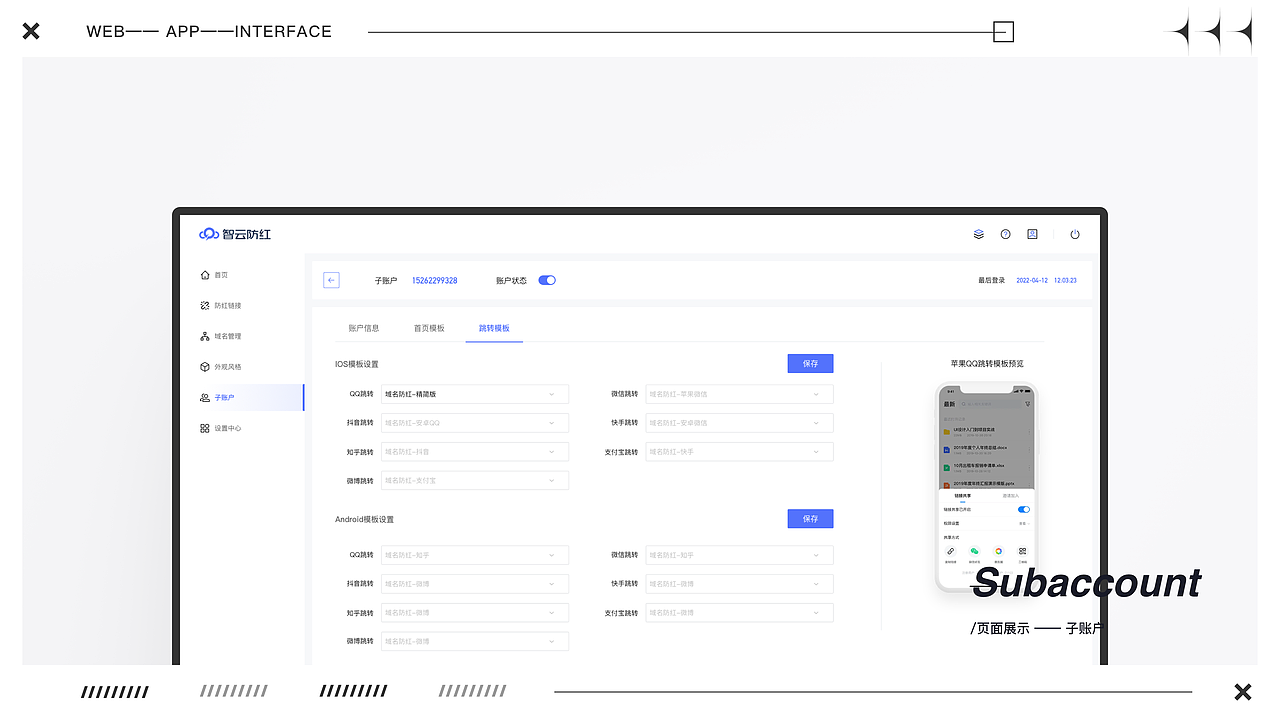Switch to the 账户信息 tab
The height and width of the screenshot is (720, 1280).
(x=364, y=328)
